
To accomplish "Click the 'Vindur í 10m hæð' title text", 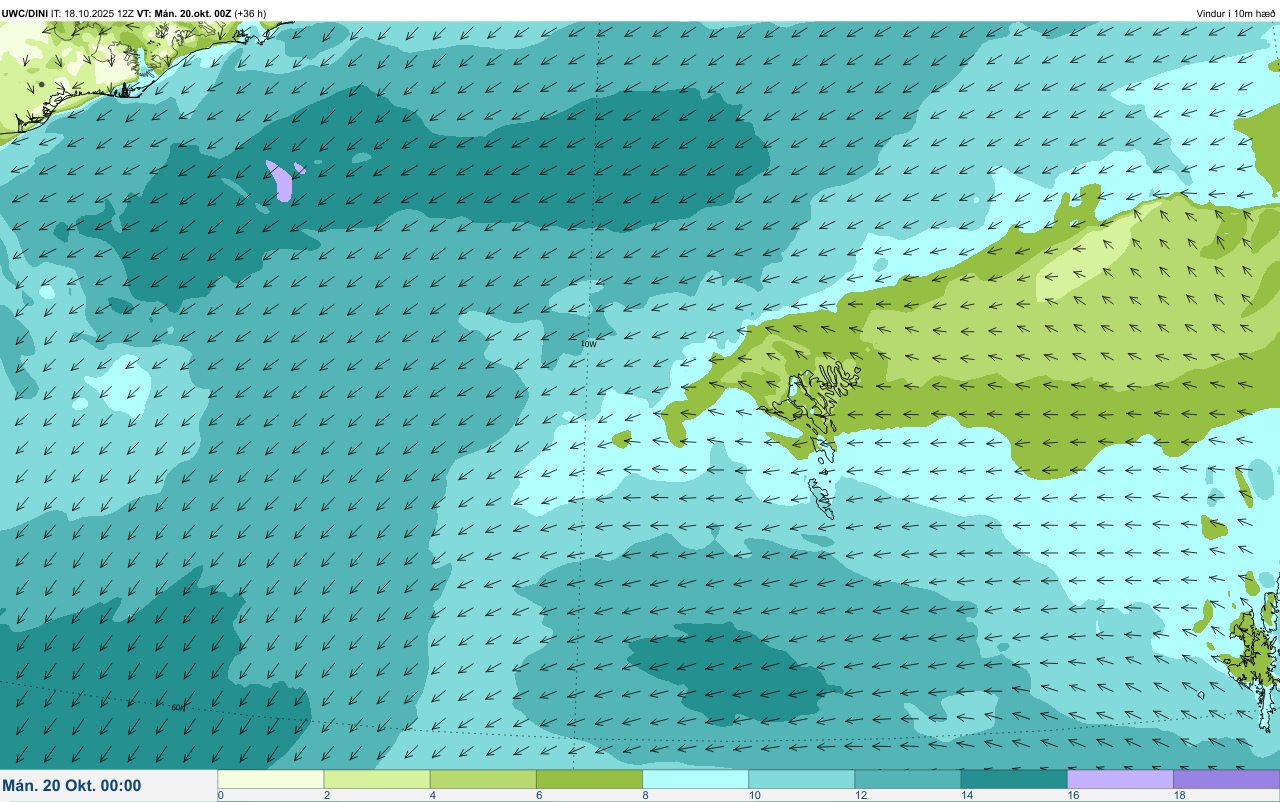I will [x=1235, y=13].
